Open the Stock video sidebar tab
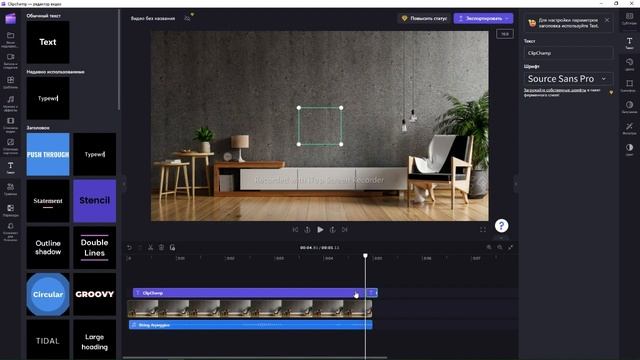 pyautogui.click(x=11, y=125)
